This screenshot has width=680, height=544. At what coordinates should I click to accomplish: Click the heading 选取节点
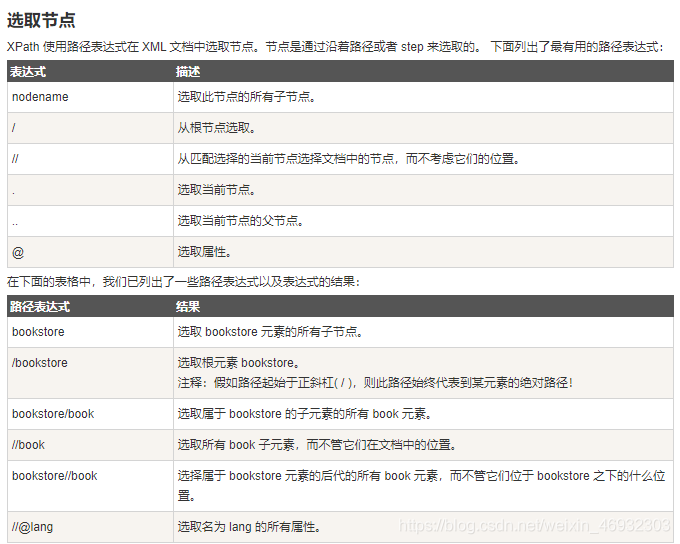point(41,20)
